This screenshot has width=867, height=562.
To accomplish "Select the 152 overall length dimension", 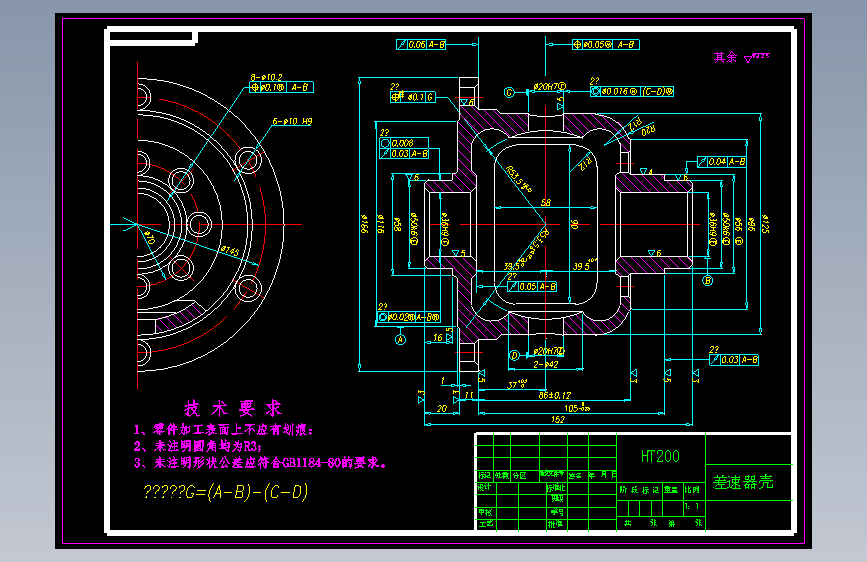I will [x=557, y=420].
